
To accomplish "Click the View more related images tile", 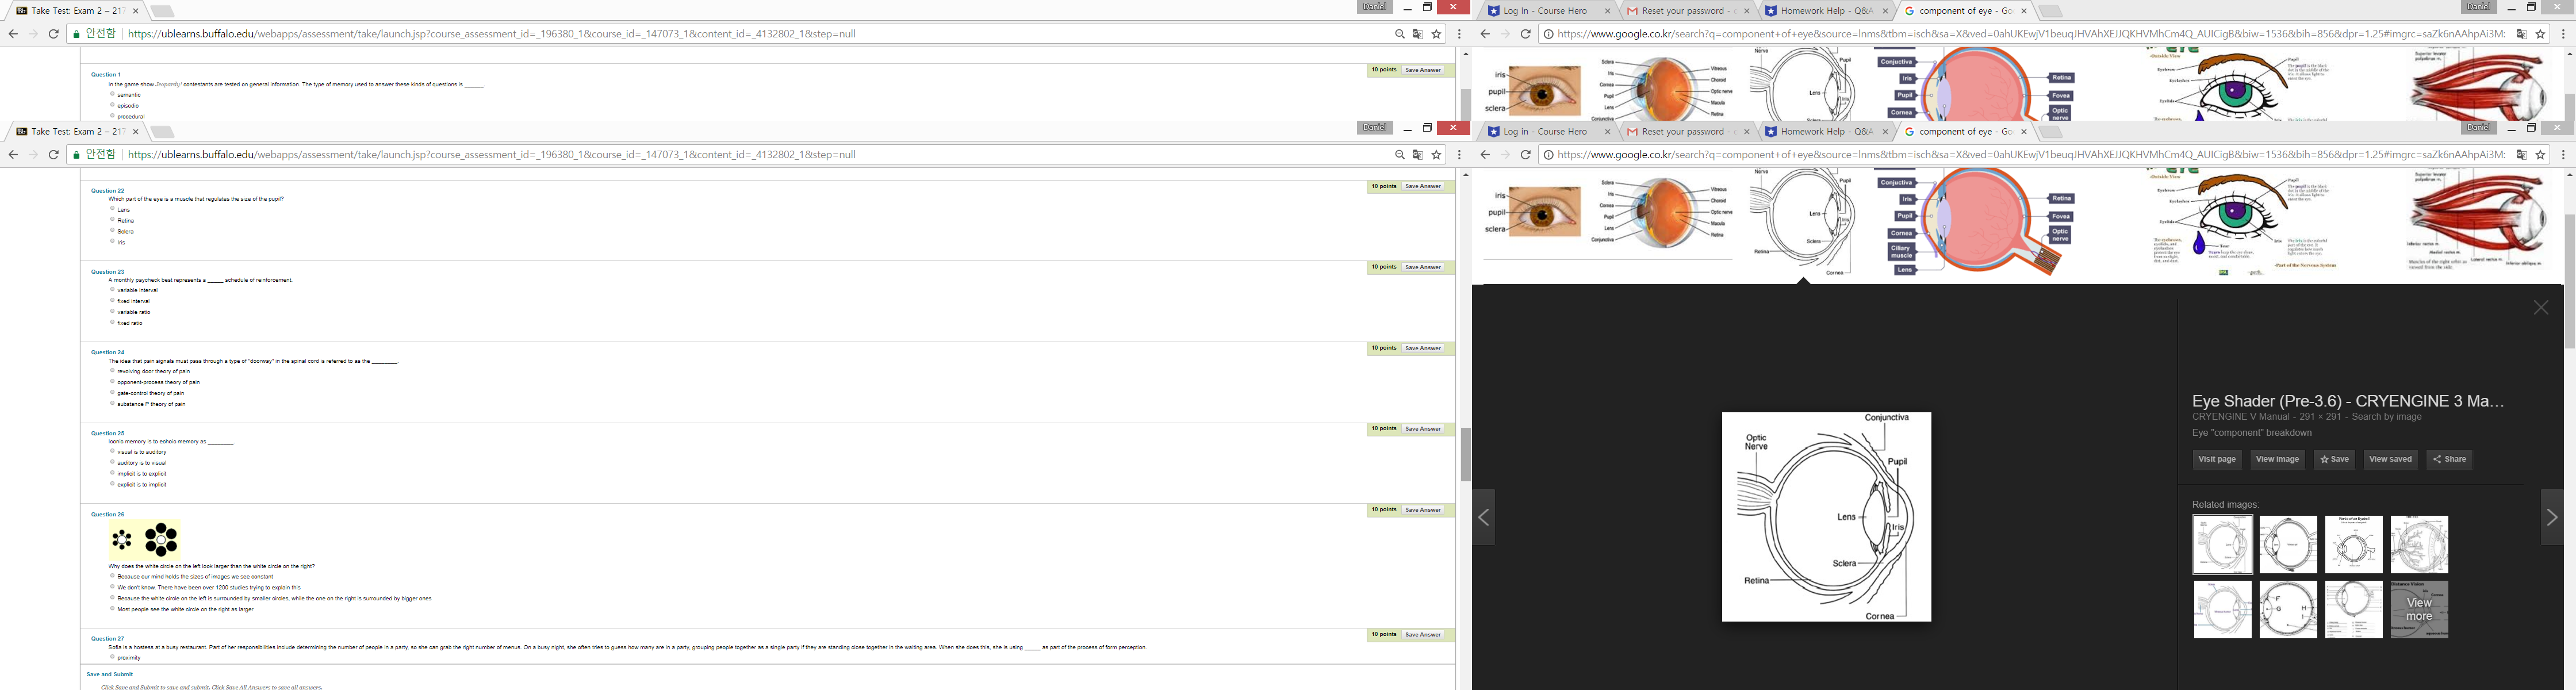I will pyautogui.click(x=2419, y=609).
